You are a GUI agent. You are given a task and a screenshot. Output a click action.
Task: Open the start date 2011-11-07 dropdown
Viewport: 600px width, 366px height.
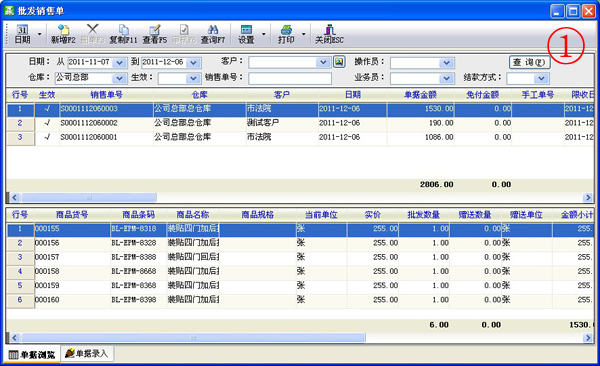click(120, 63)
